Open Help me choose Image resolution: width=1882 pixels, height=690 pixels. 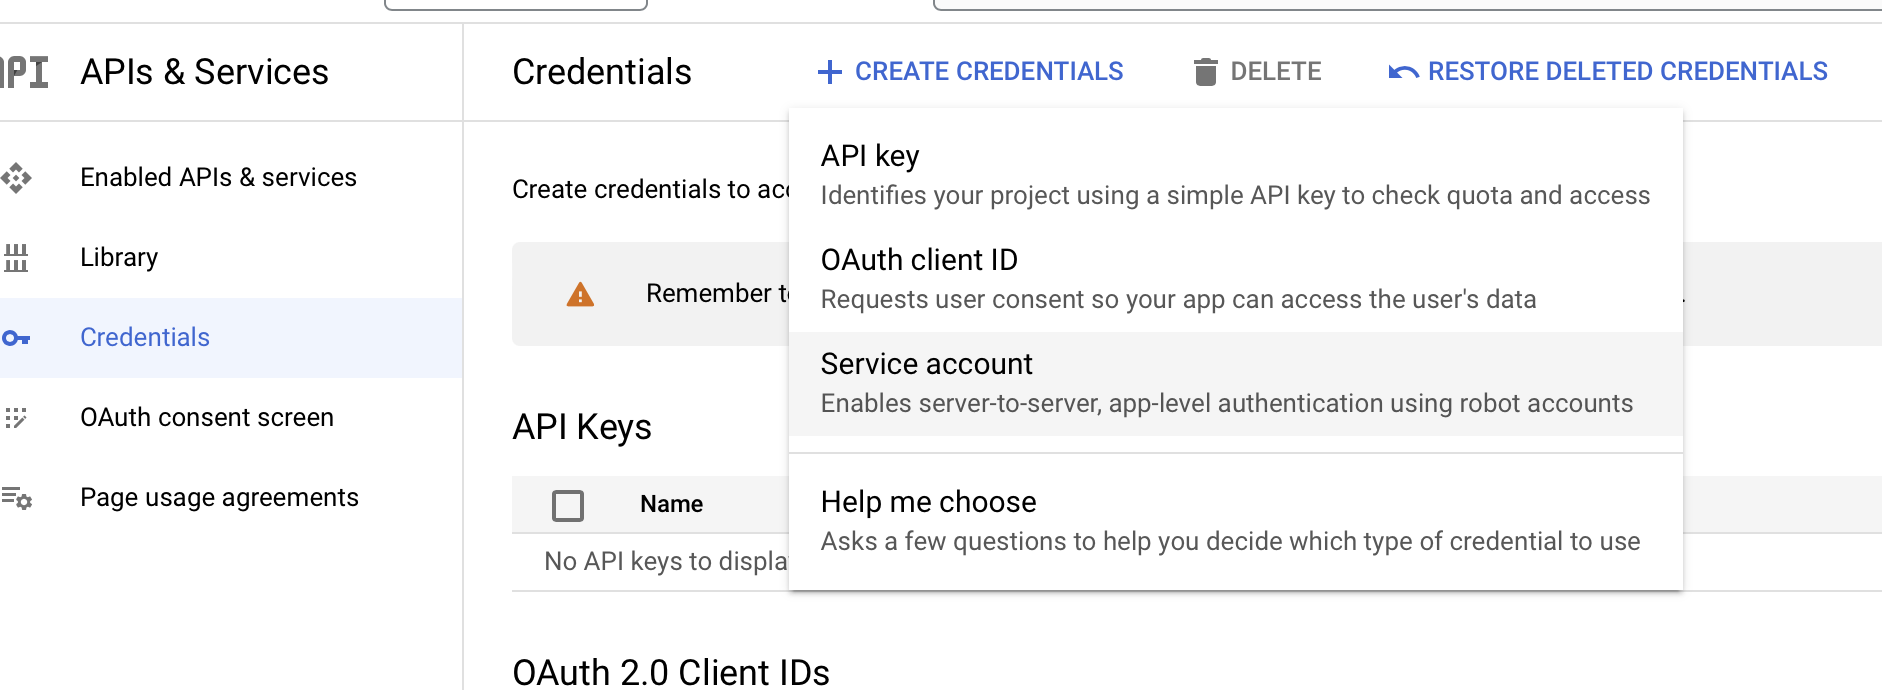928,502
